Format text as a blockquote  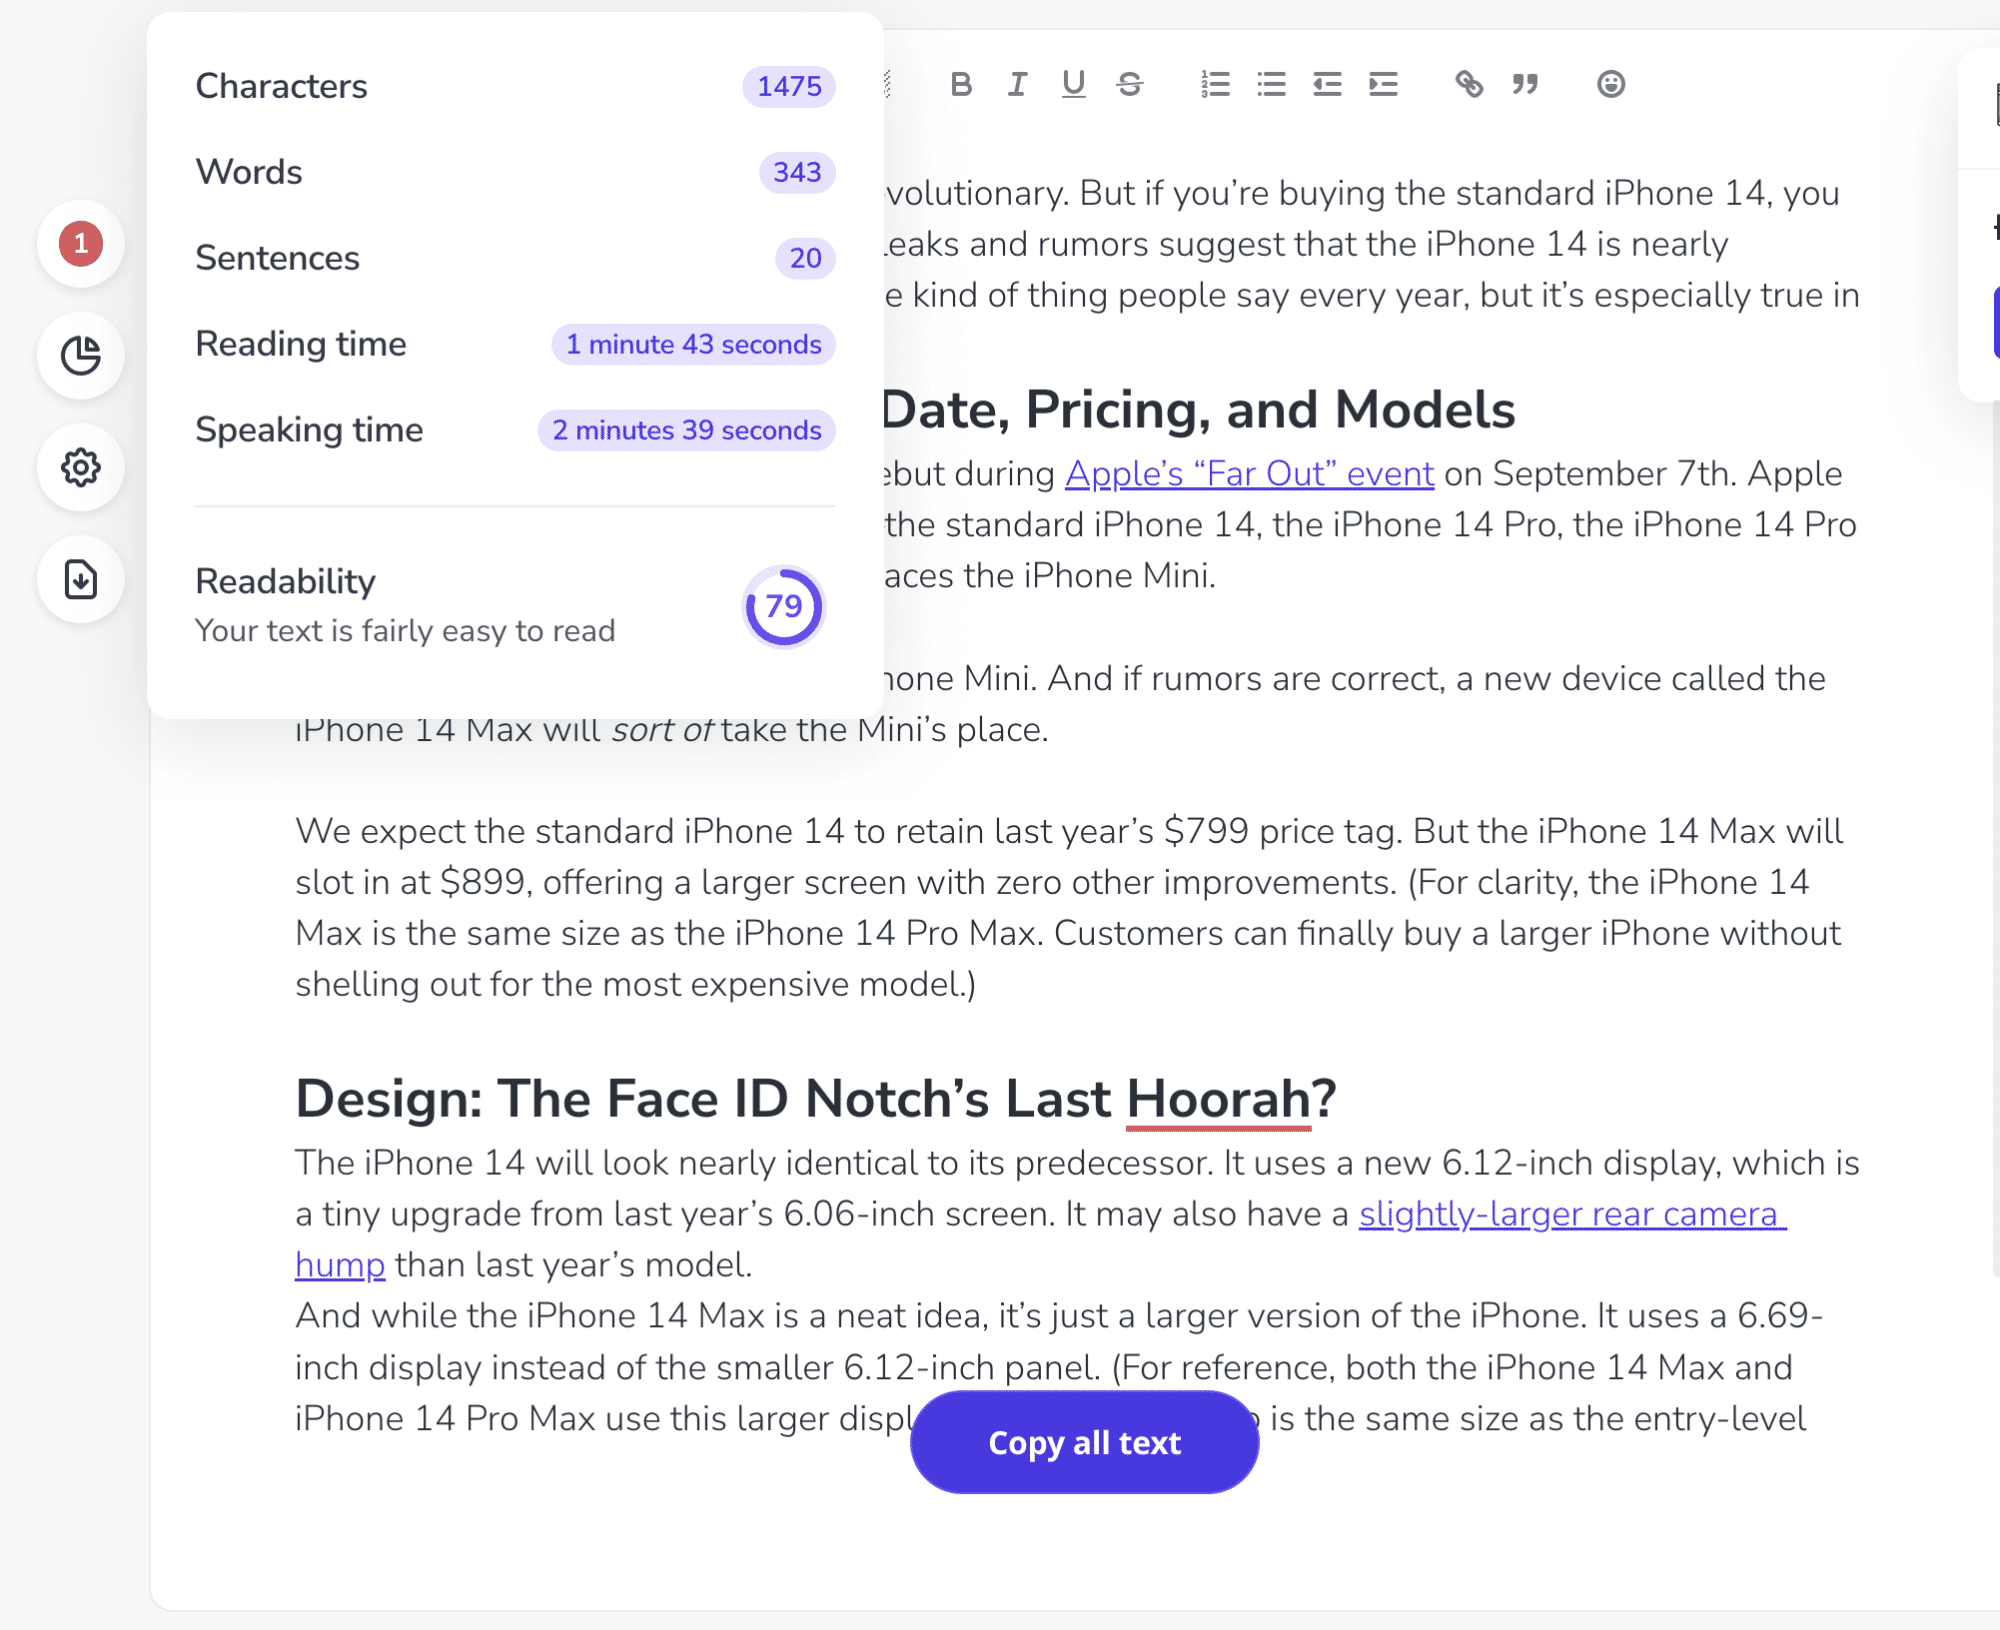click(1523, 85)
